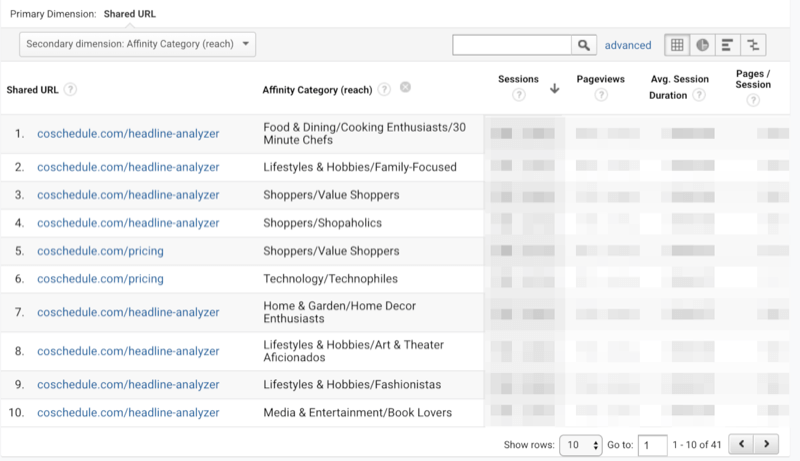
Task: Open help icon under Pageviews header
Action: (x=601, y=95)
